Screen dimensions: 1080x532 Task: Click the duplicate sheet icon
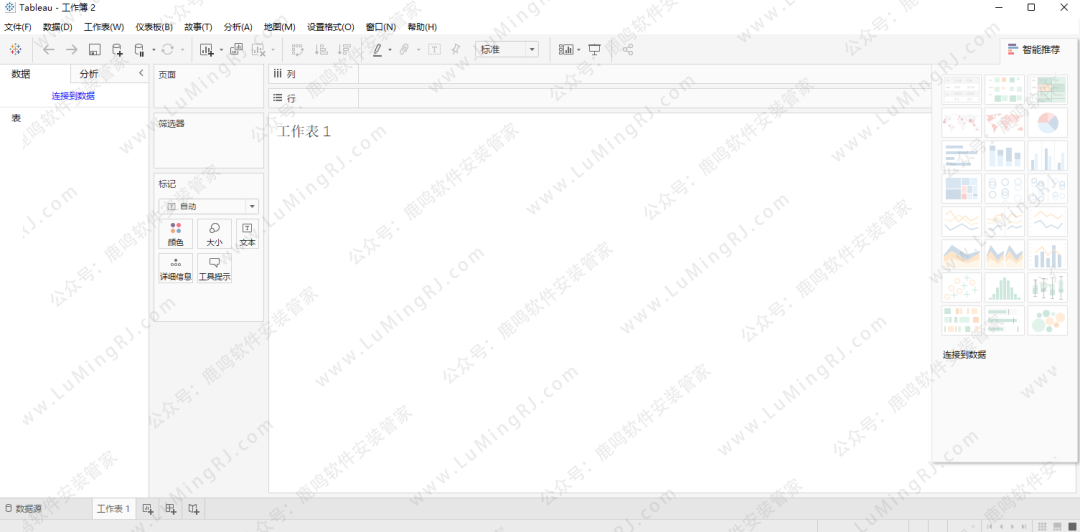point(236,50)
